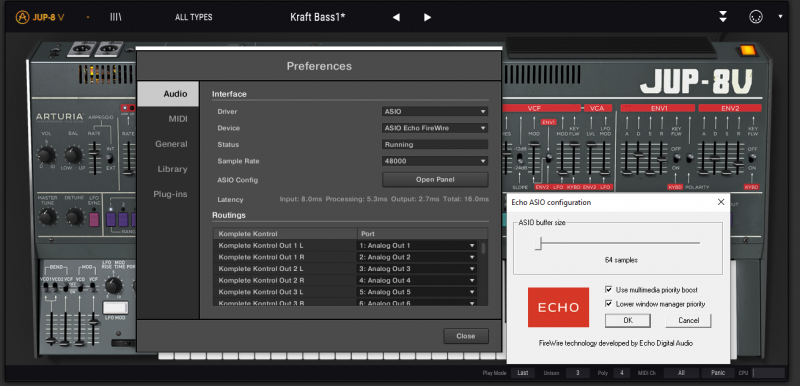800x386 pixels.
Task: Open port dropdown for 1: Analog Out 1
Action: [x=416, y=245]
